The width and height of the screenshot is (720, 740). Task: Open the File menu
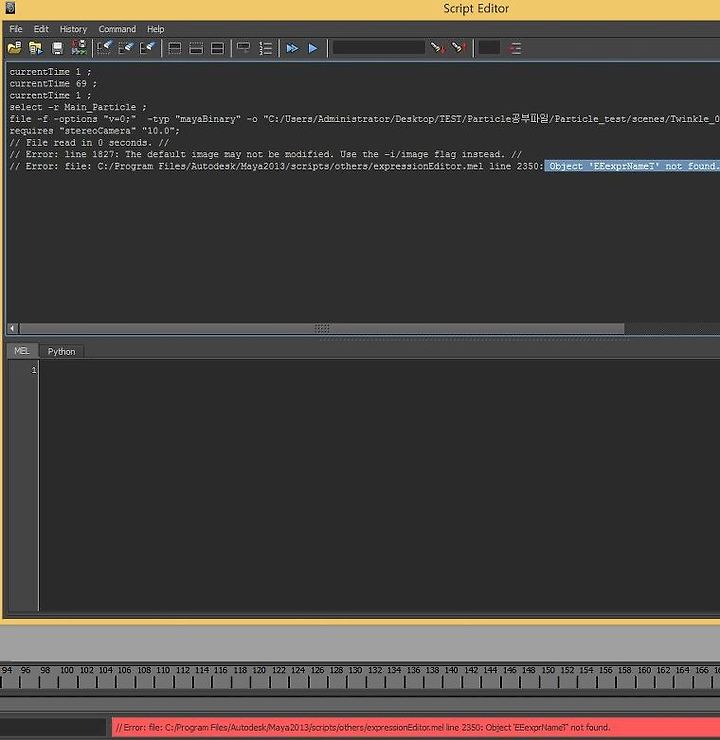click(16, 29)
